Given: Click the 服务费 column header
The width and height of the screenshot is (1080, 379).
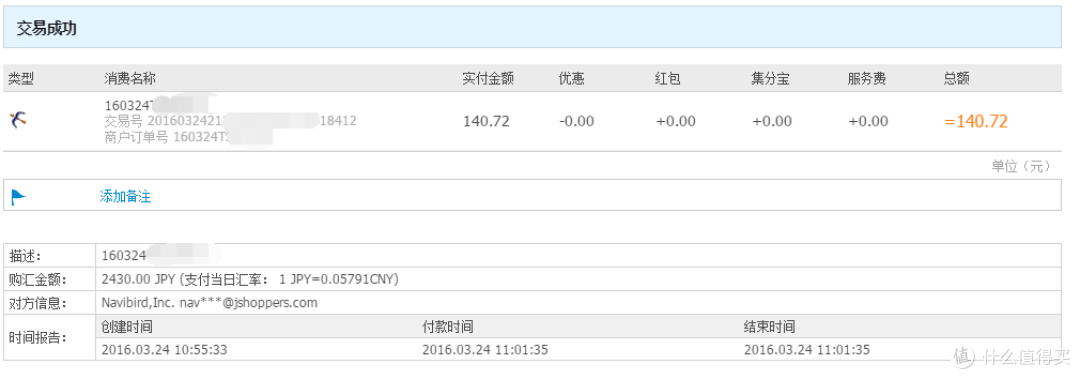Looking at the screenshot, I should coord(867,79).
